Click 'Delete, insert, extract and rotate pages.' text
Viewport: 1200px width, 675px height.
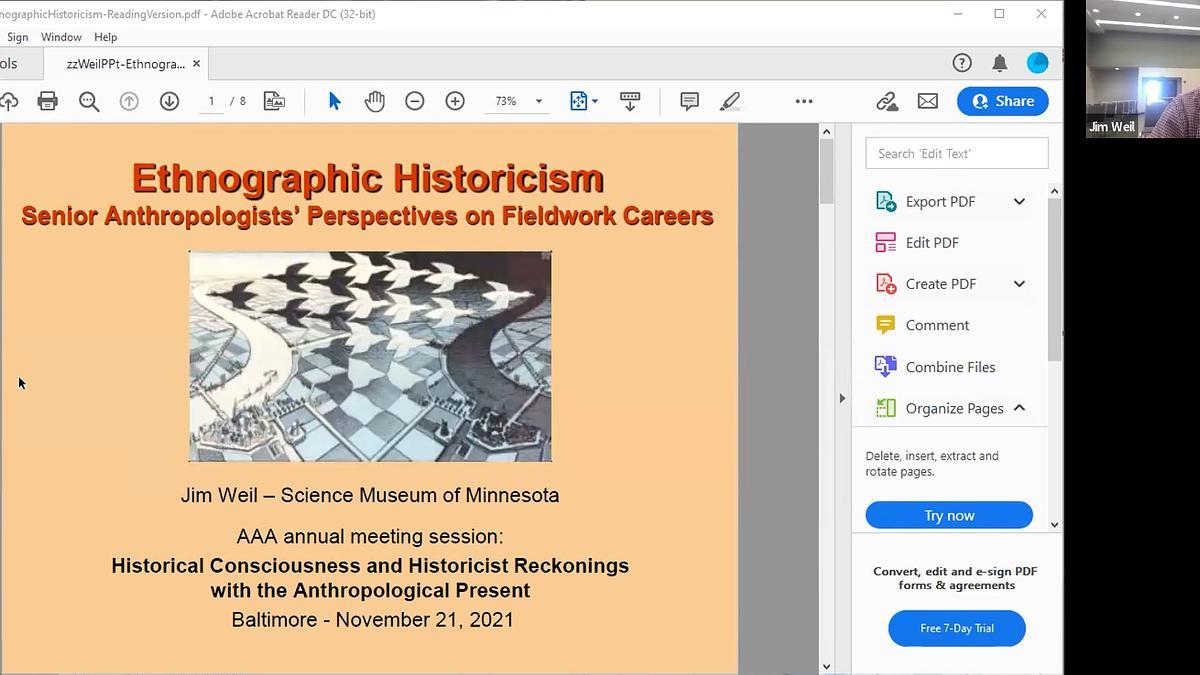click(x=932, y=464)
